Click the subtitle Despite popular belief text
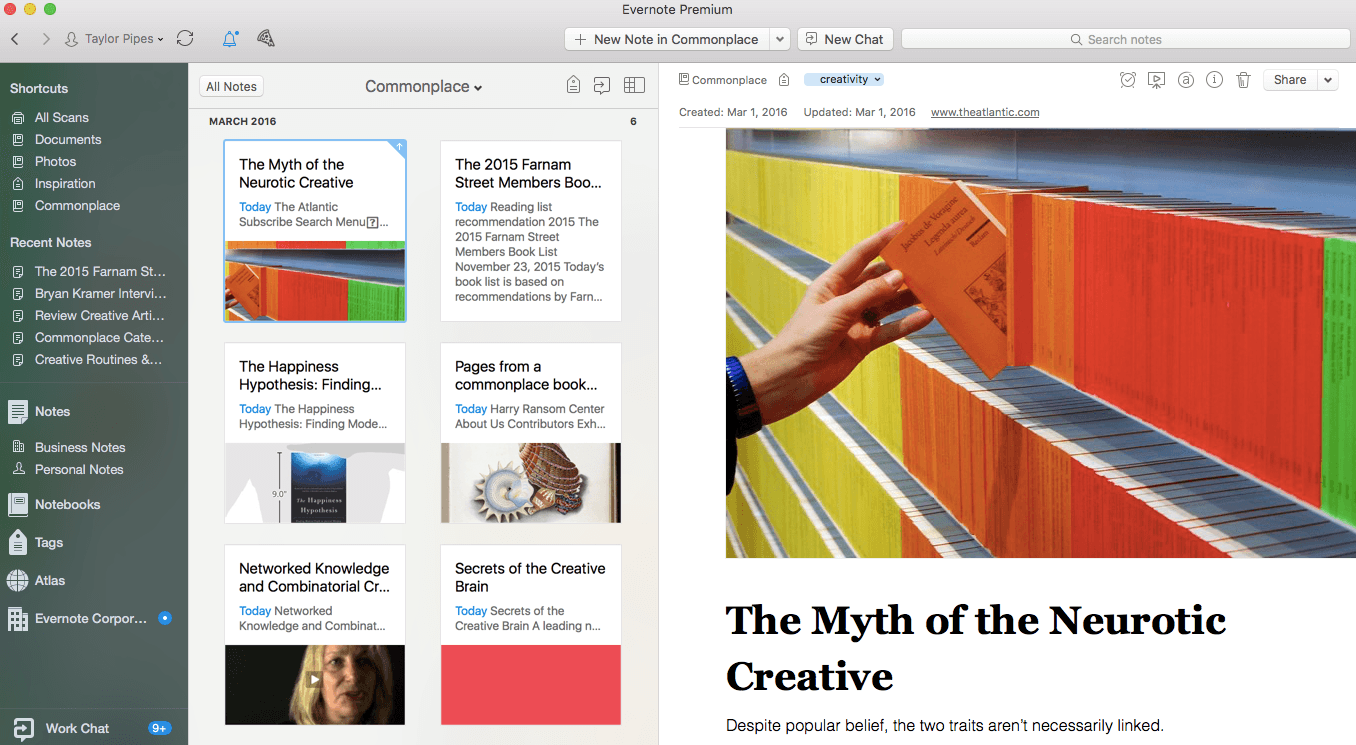This screenshot has height=745, width=1356. 945,726
